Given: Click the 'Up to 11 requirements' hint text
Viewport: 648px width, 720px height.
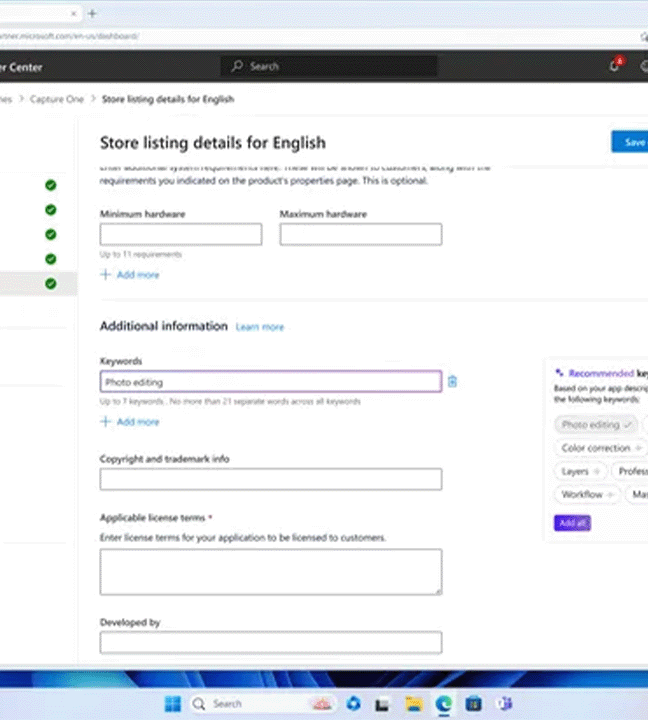Looking at the screenshot, I should click(x=141, y=254).
